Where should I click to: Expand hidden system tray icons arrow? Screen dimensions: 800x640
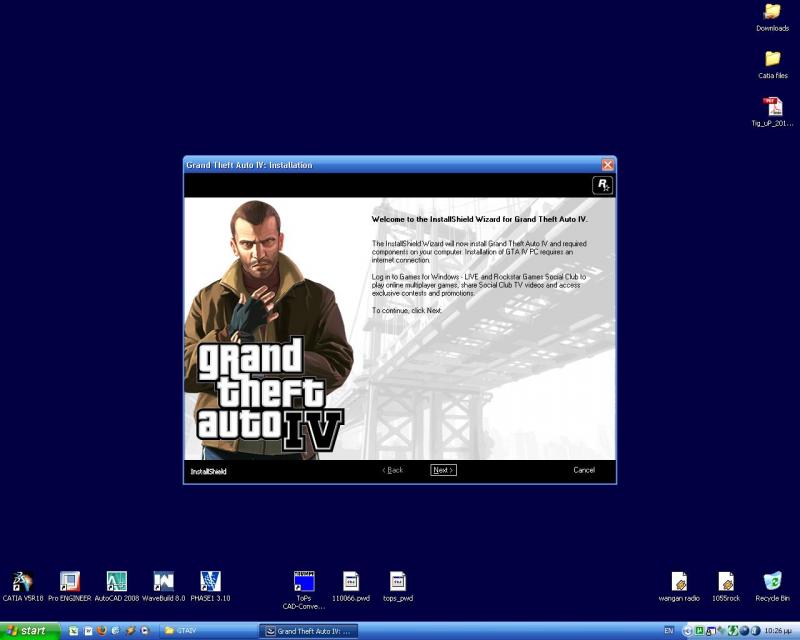pyautogui.click(x=687, y=631)
